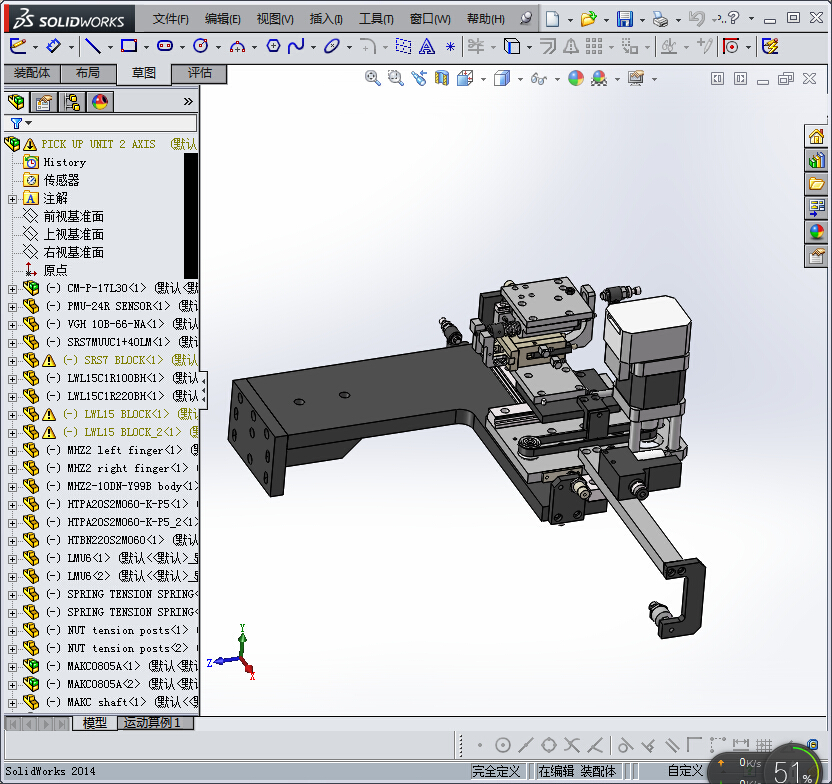Choose the Circle sketch tool

(200, 46)
